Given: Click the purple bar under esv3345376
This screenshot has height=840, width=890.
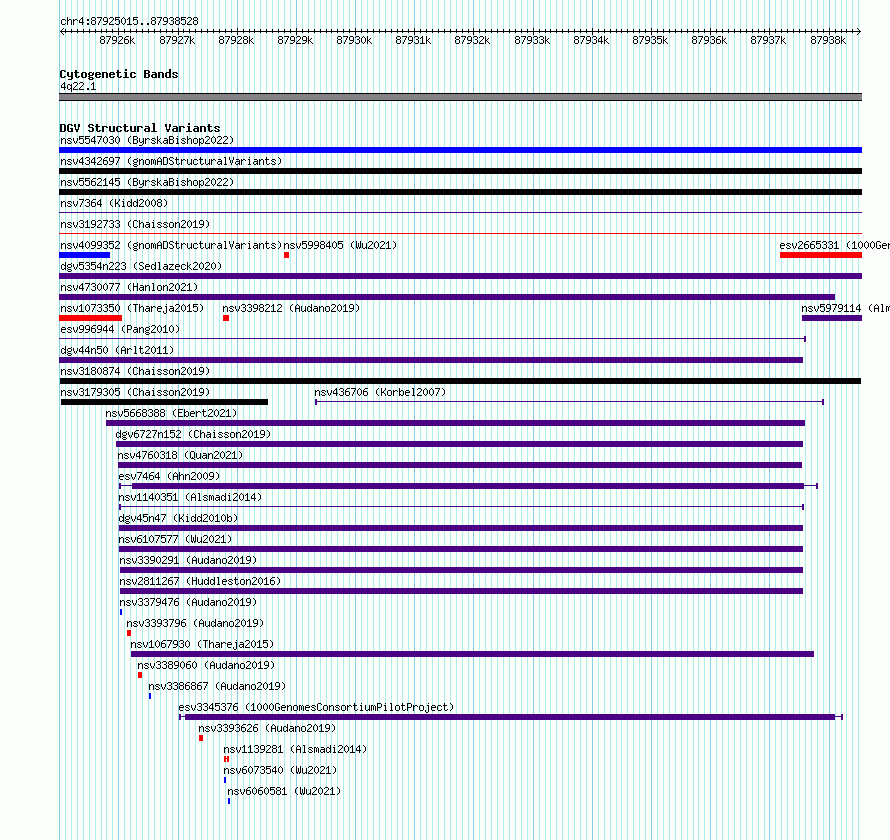Looking at the screenshot, I should [510, 717].
